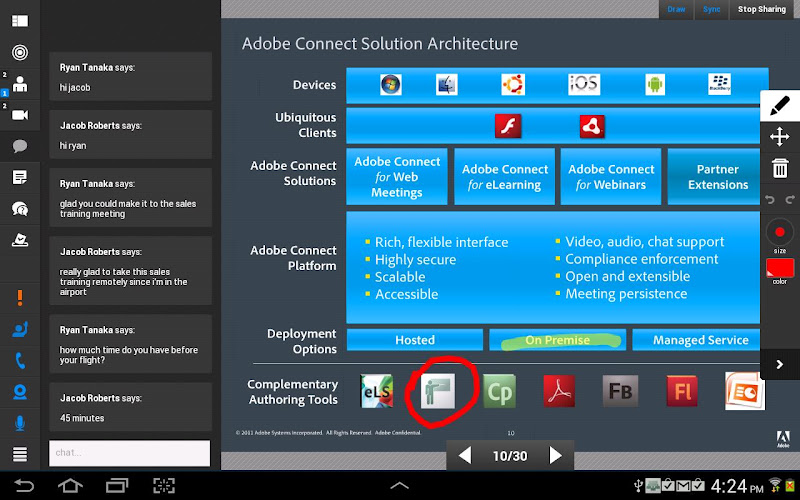Image resolution: width=800 pixels, height=500 pixels.
Task: Tap the eLS authoring tool icon
Action: coord(377,391)
